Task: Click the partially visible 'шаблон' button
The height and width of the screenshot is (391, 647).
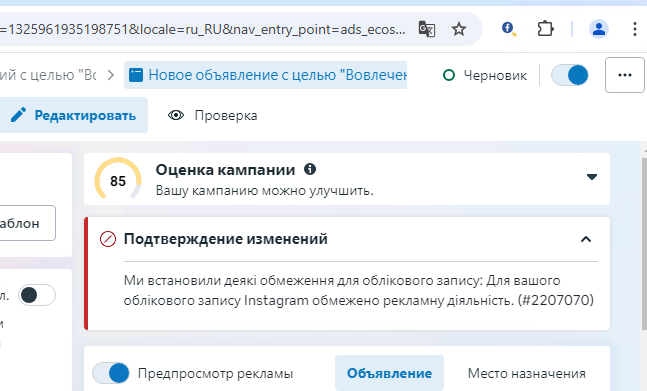Action: tap(27, 223)
